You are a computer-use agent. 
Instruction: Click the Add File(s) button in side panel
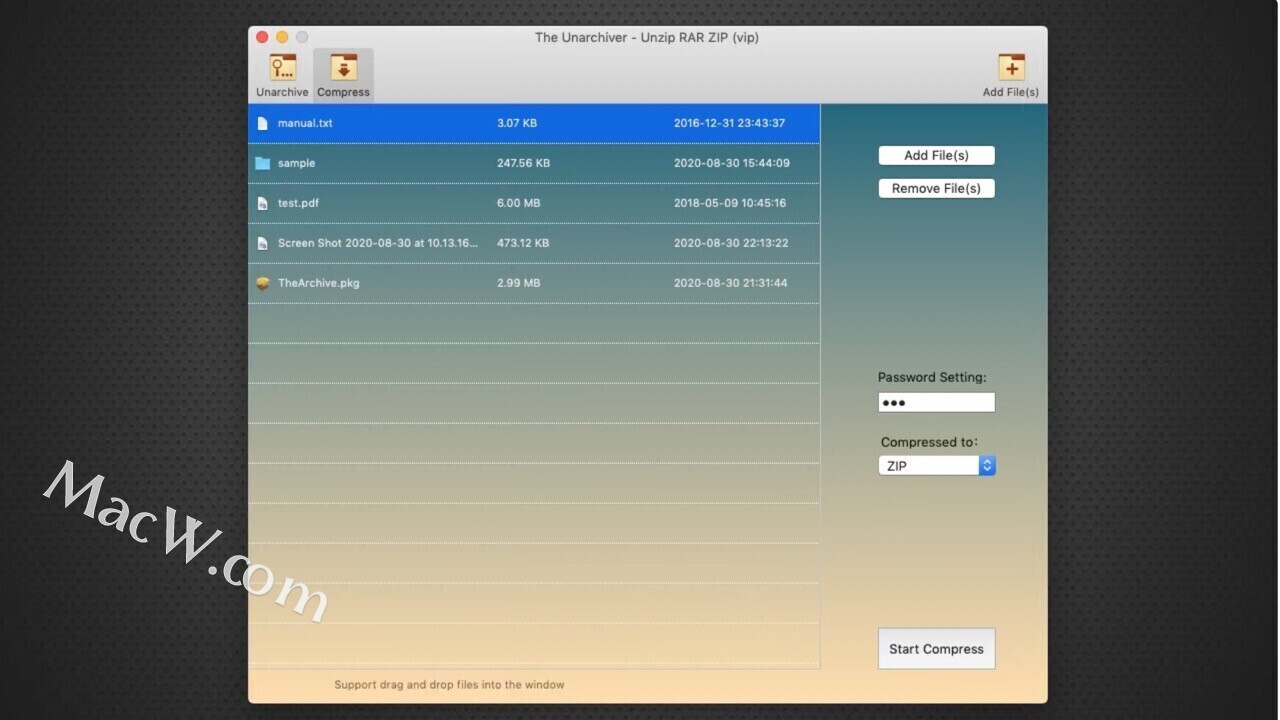click(936, 155)
